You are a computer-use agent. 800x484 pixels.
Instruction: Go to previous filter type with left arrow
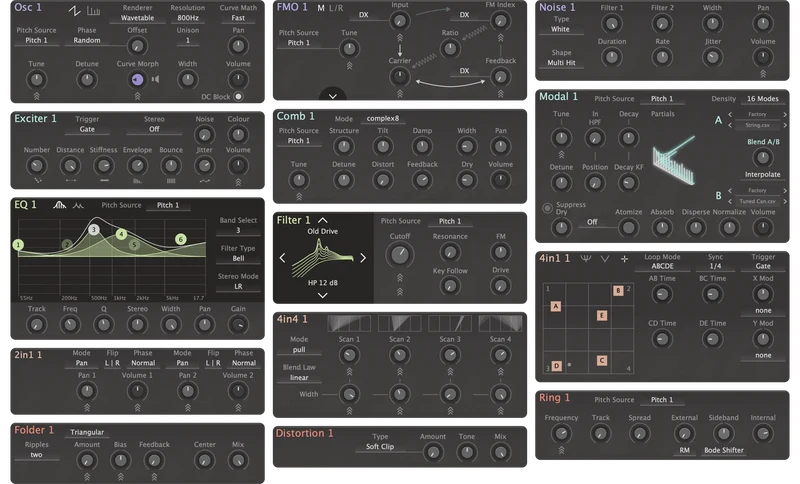pyautogui.click(x=282, y=258)
